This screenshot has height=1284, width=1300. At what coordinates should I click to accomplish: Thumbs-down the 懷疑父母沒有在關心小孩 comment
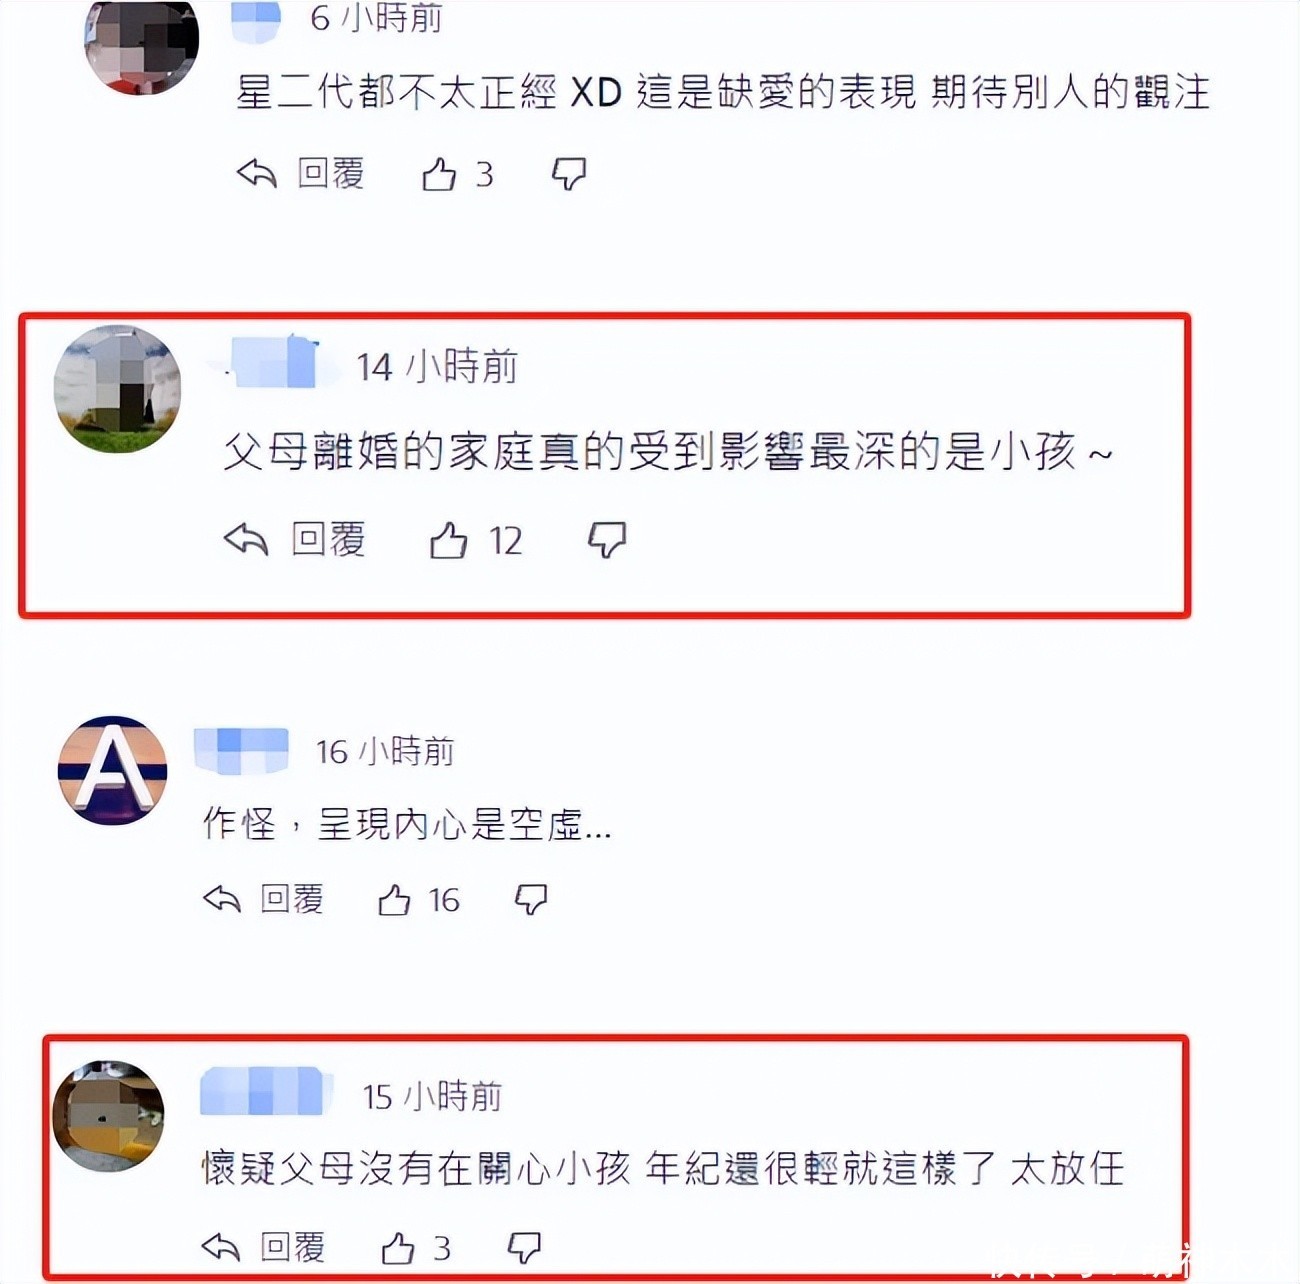525,1247
